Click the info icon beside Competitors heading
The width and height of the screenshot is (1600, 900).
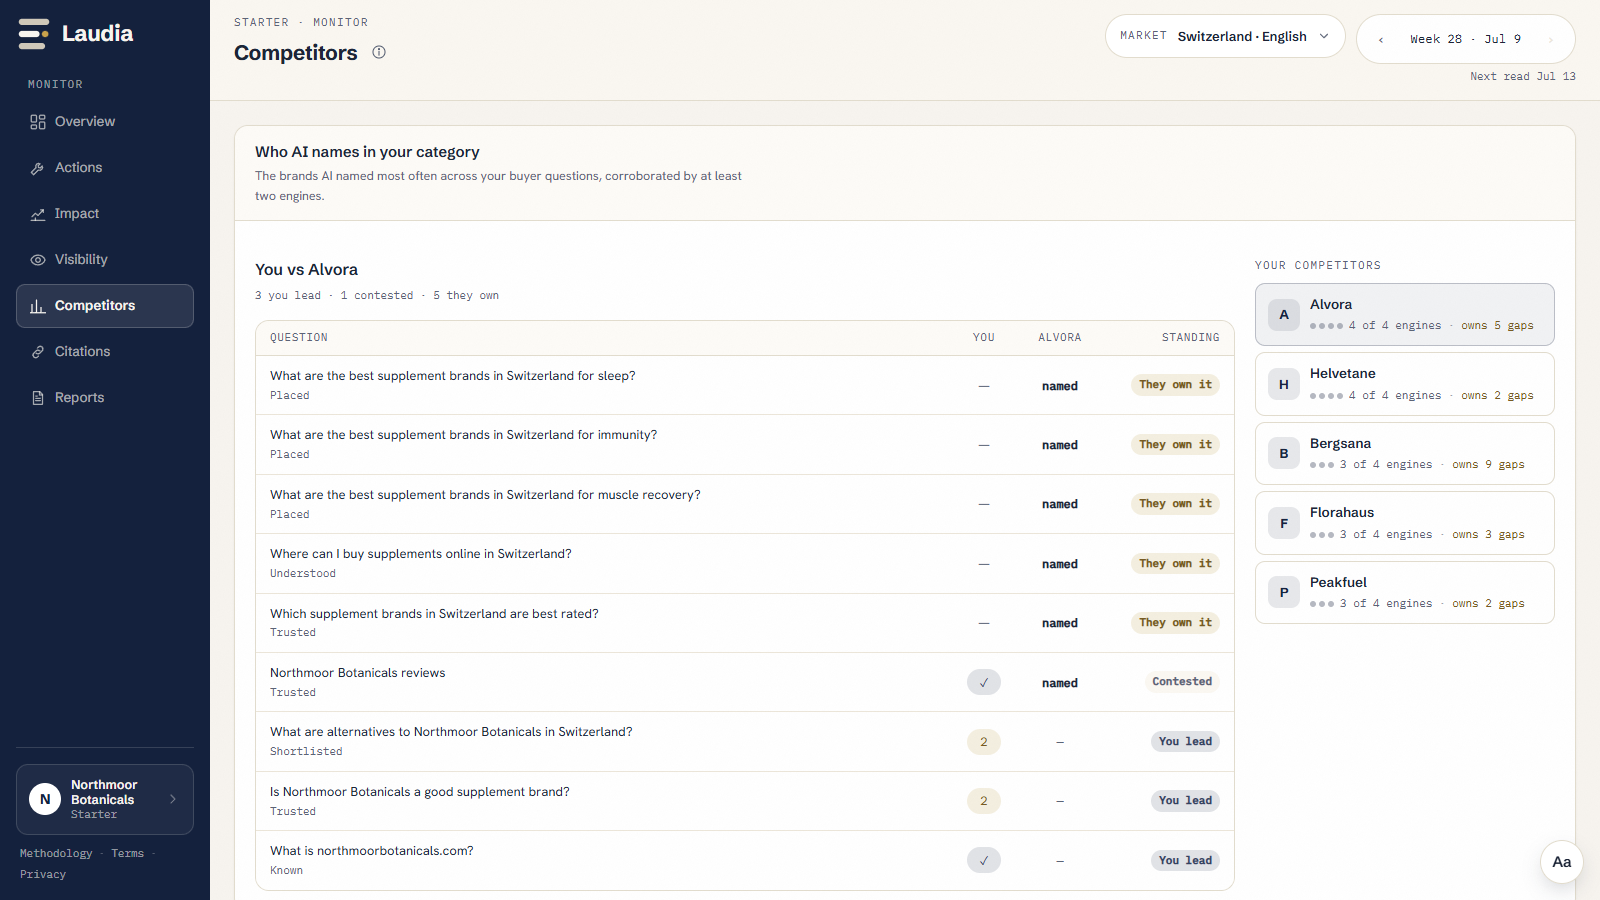(379, 52)
